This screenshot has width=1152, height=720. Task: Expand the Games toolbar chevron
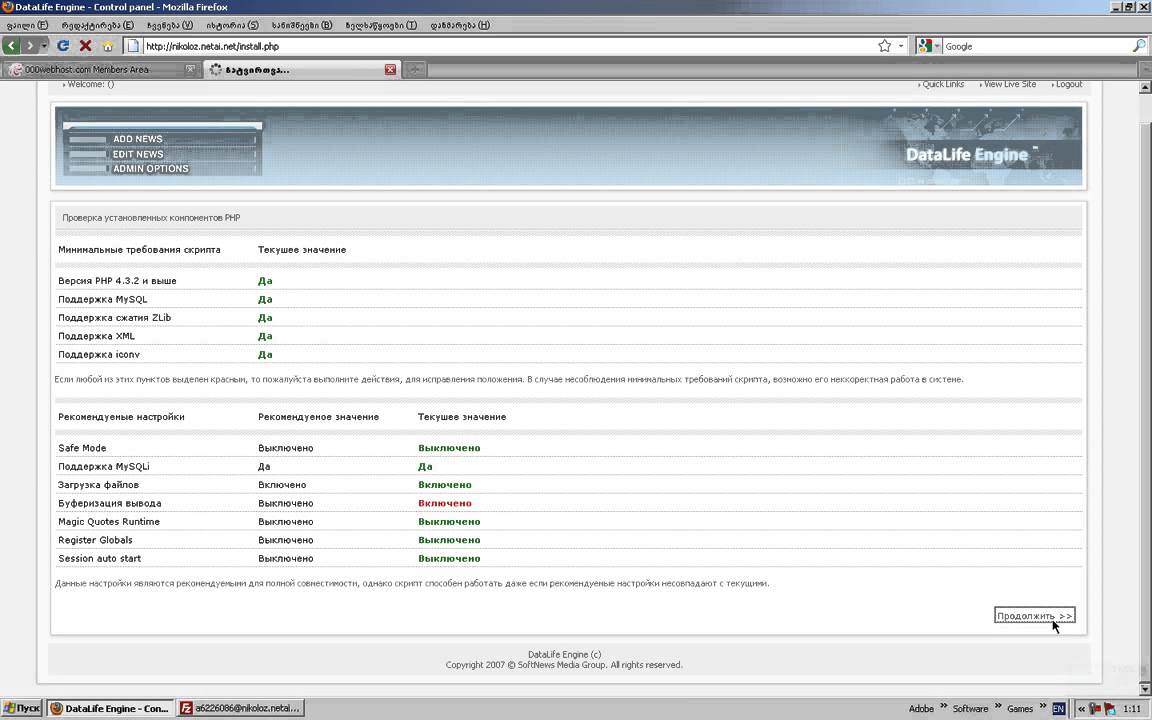[x=1043, y=707]
